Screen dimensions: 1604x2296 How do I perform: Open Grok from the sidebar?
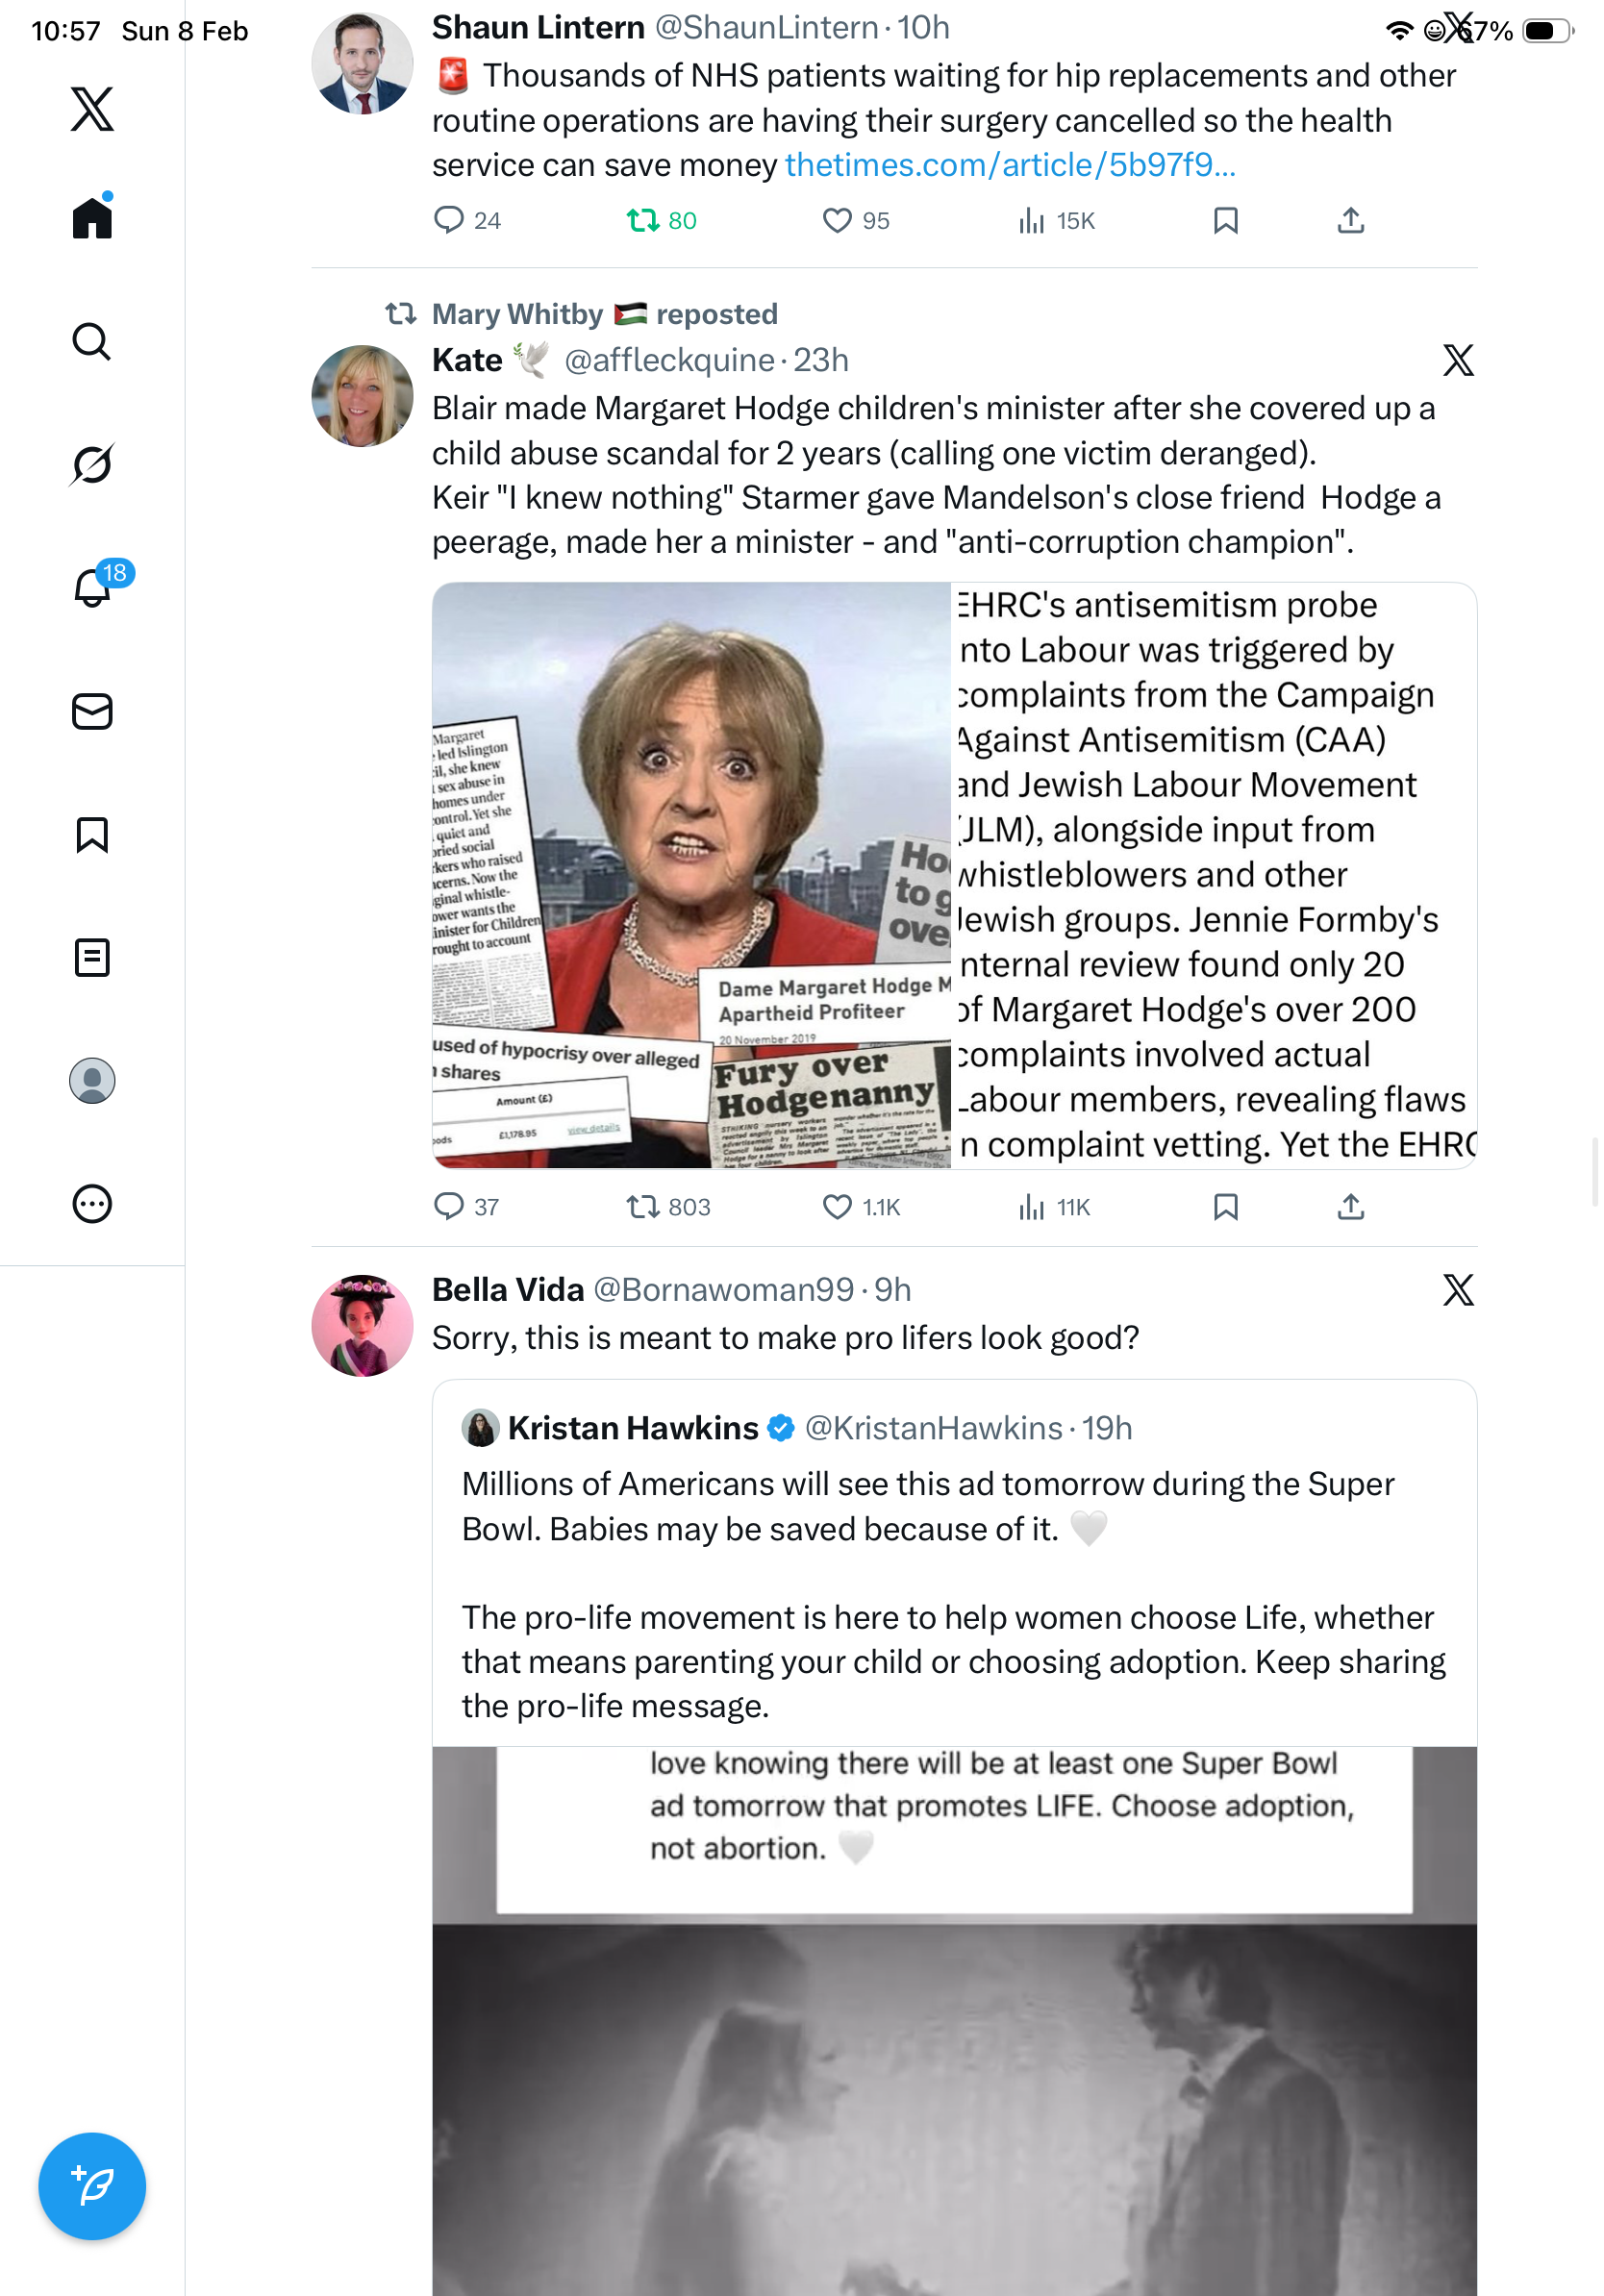coord(92,464)
